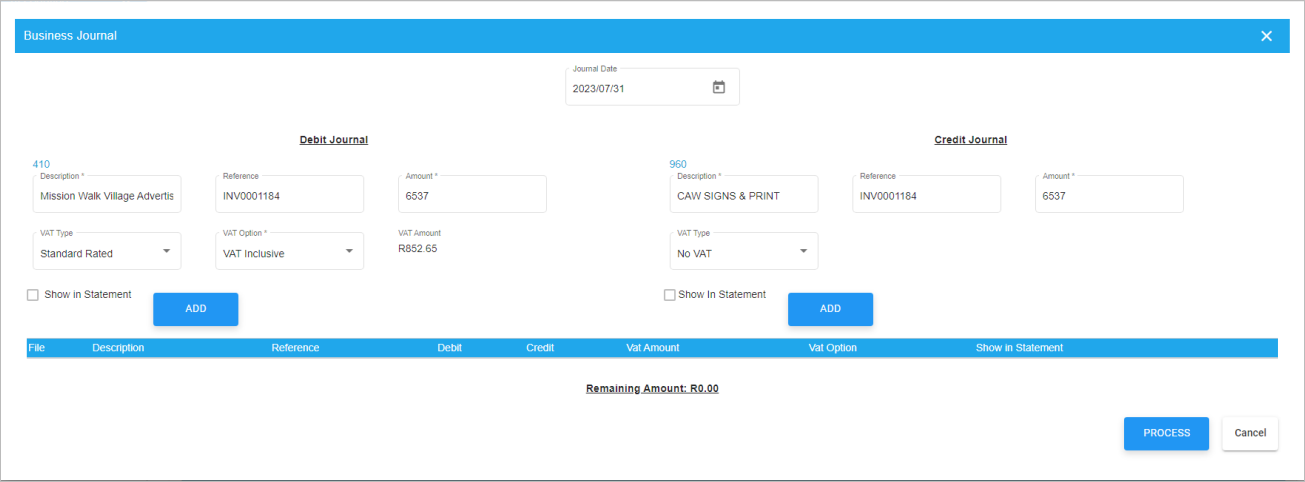
Task: Click the debit Reference input field
Action: pos(290,196)
